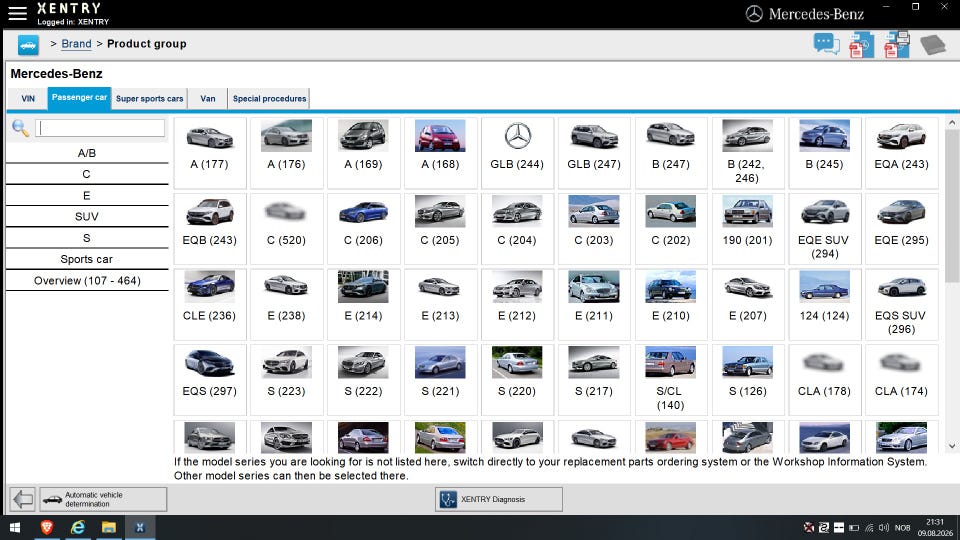Select the S/CL (140) model series
The width and height of the screenshot is (960, 540).
671,380
